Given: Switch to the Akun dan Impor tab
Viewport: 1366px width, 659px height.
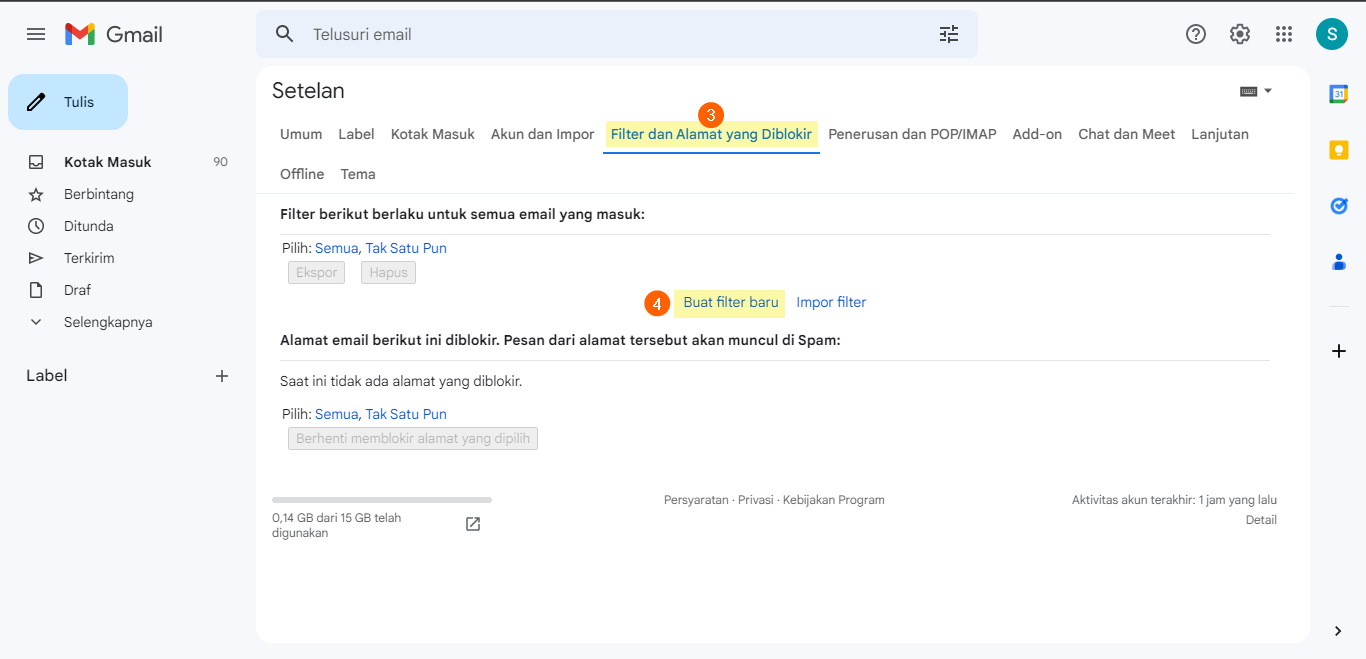Looking at the screenshot, I should pyautogui.click(x=542, y=134).
